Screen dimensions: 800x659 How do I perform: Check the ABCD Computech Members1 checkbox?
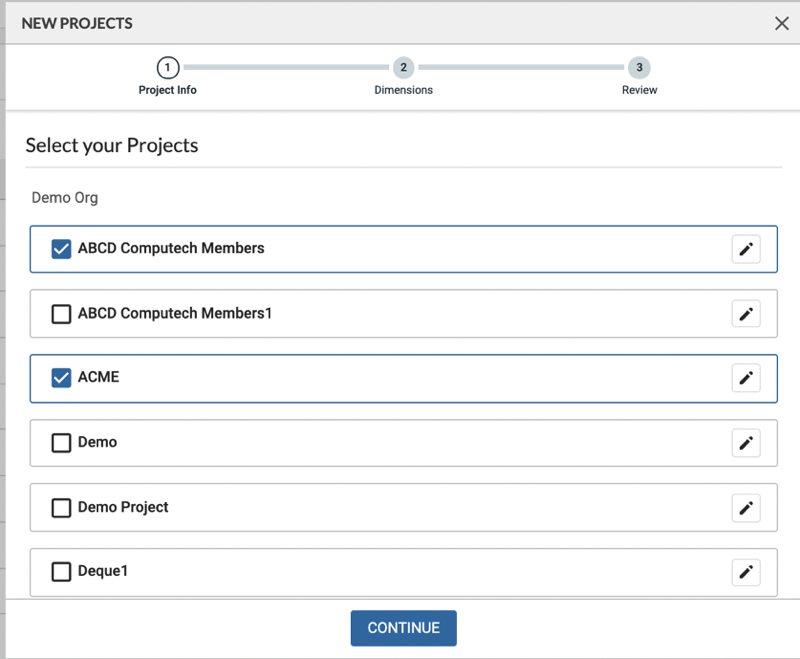[61, 314]
